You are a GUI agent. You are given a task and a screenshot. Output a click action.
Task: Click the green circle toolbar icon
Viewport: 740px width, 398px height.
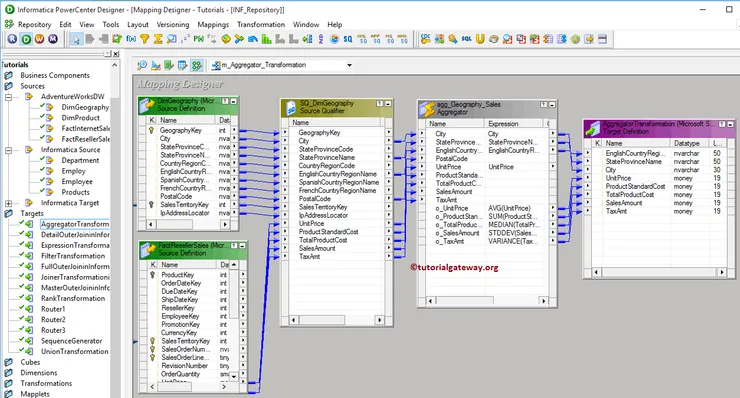coord(575,39)
